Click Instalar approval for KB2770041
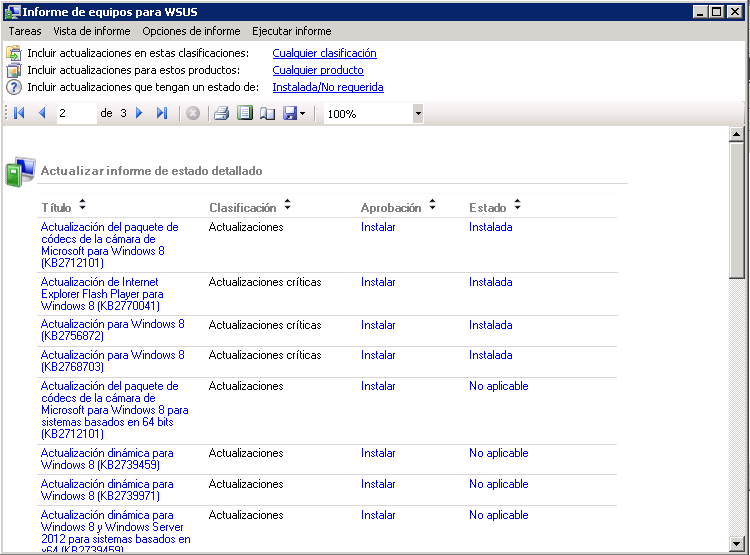The height and width of the screenshot is (555, 750). click(x=378, y=282)
